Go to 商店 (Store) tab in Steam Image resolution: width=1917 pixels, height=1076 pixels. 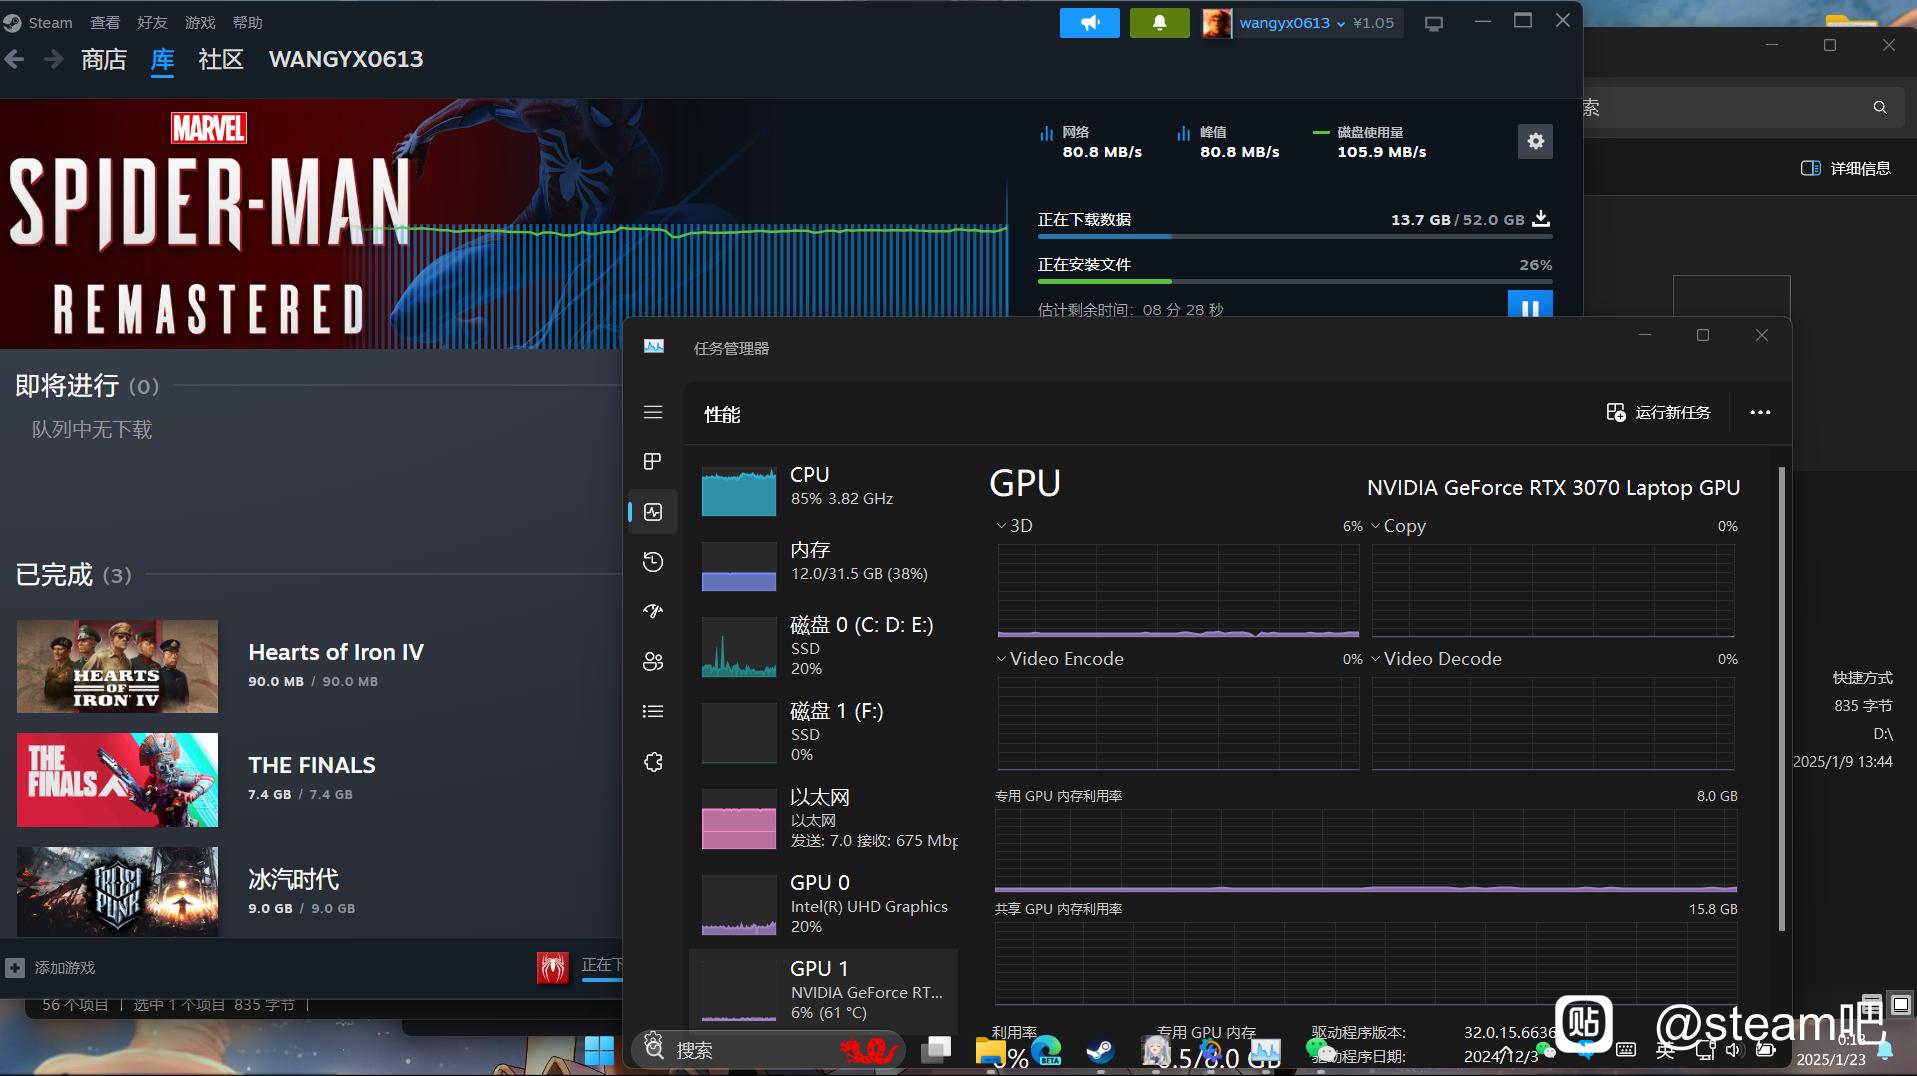point(104,60)
